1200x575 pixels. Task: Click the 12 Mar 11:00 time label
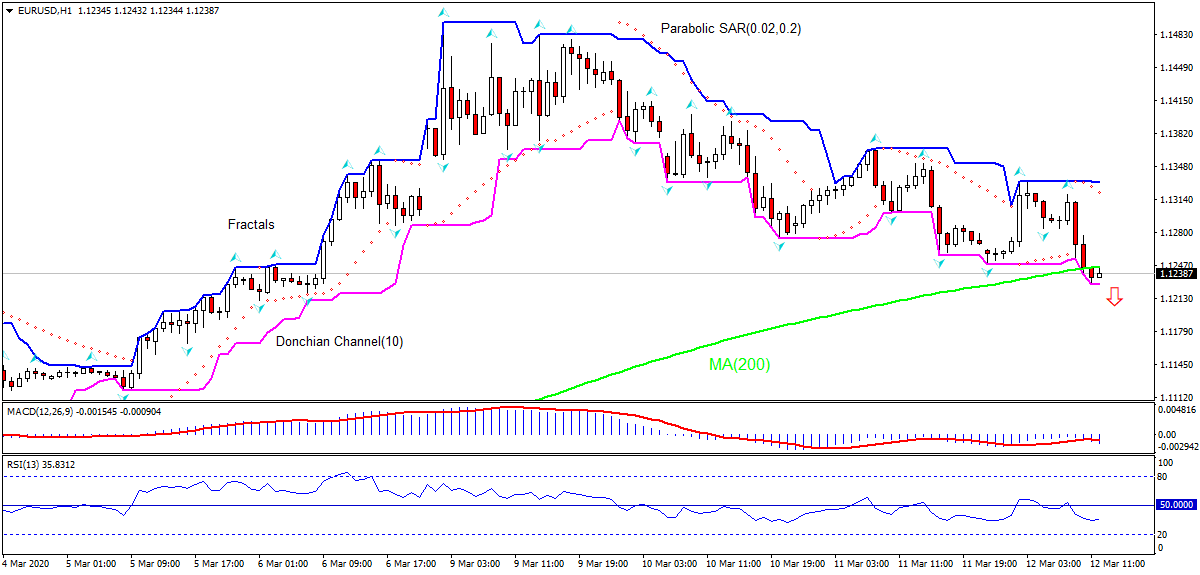tap(1118, 564)
